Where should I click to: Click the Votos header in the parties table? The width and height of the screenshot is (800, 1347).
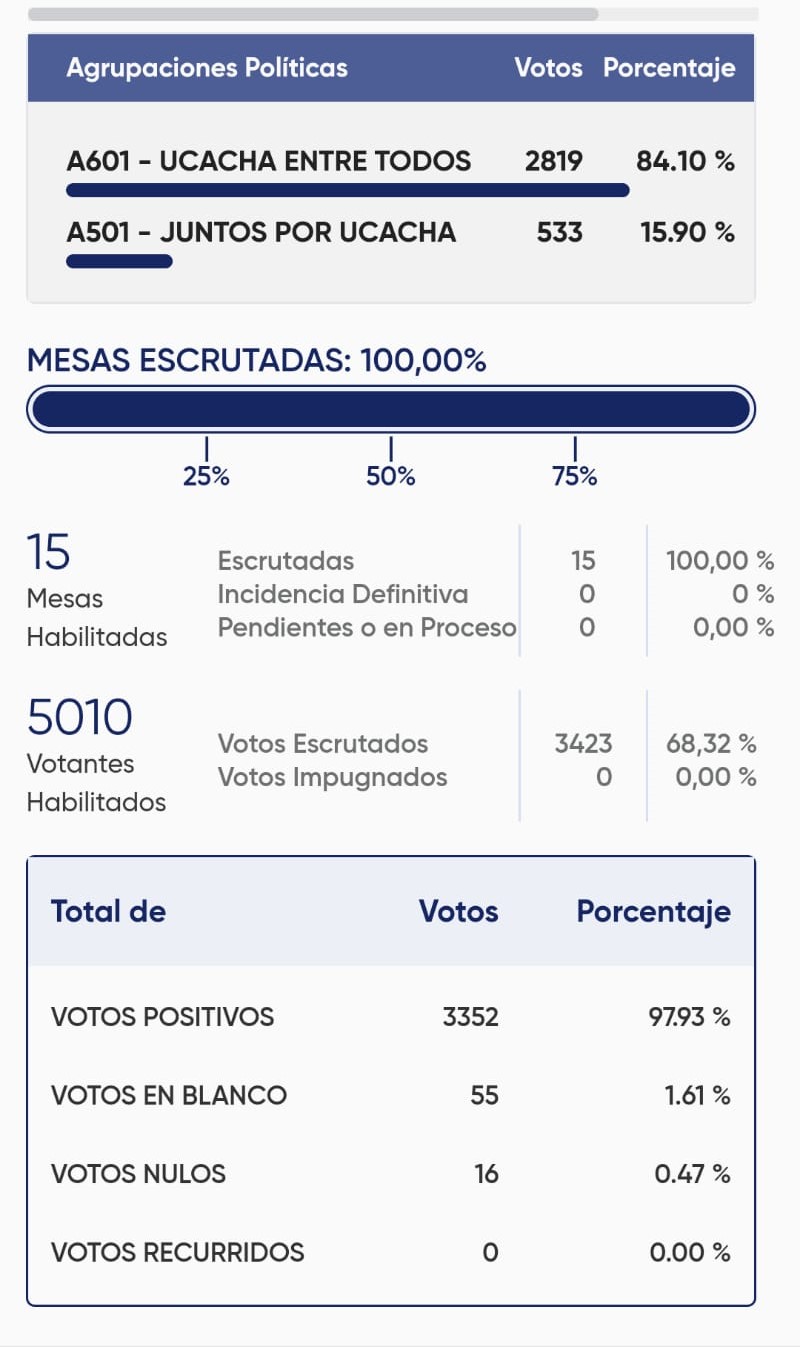tap(548, 68)
